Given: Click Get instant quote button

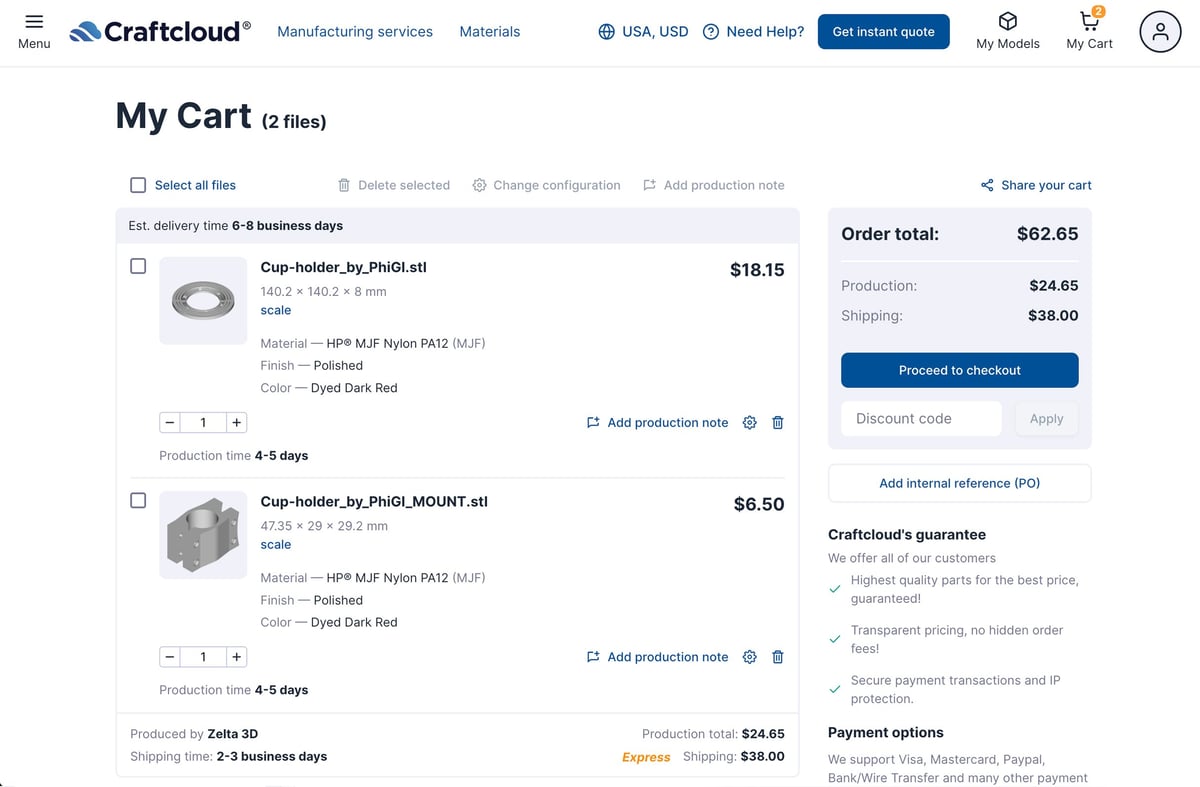Looking at the screenshot, I should tap(884, 32).
